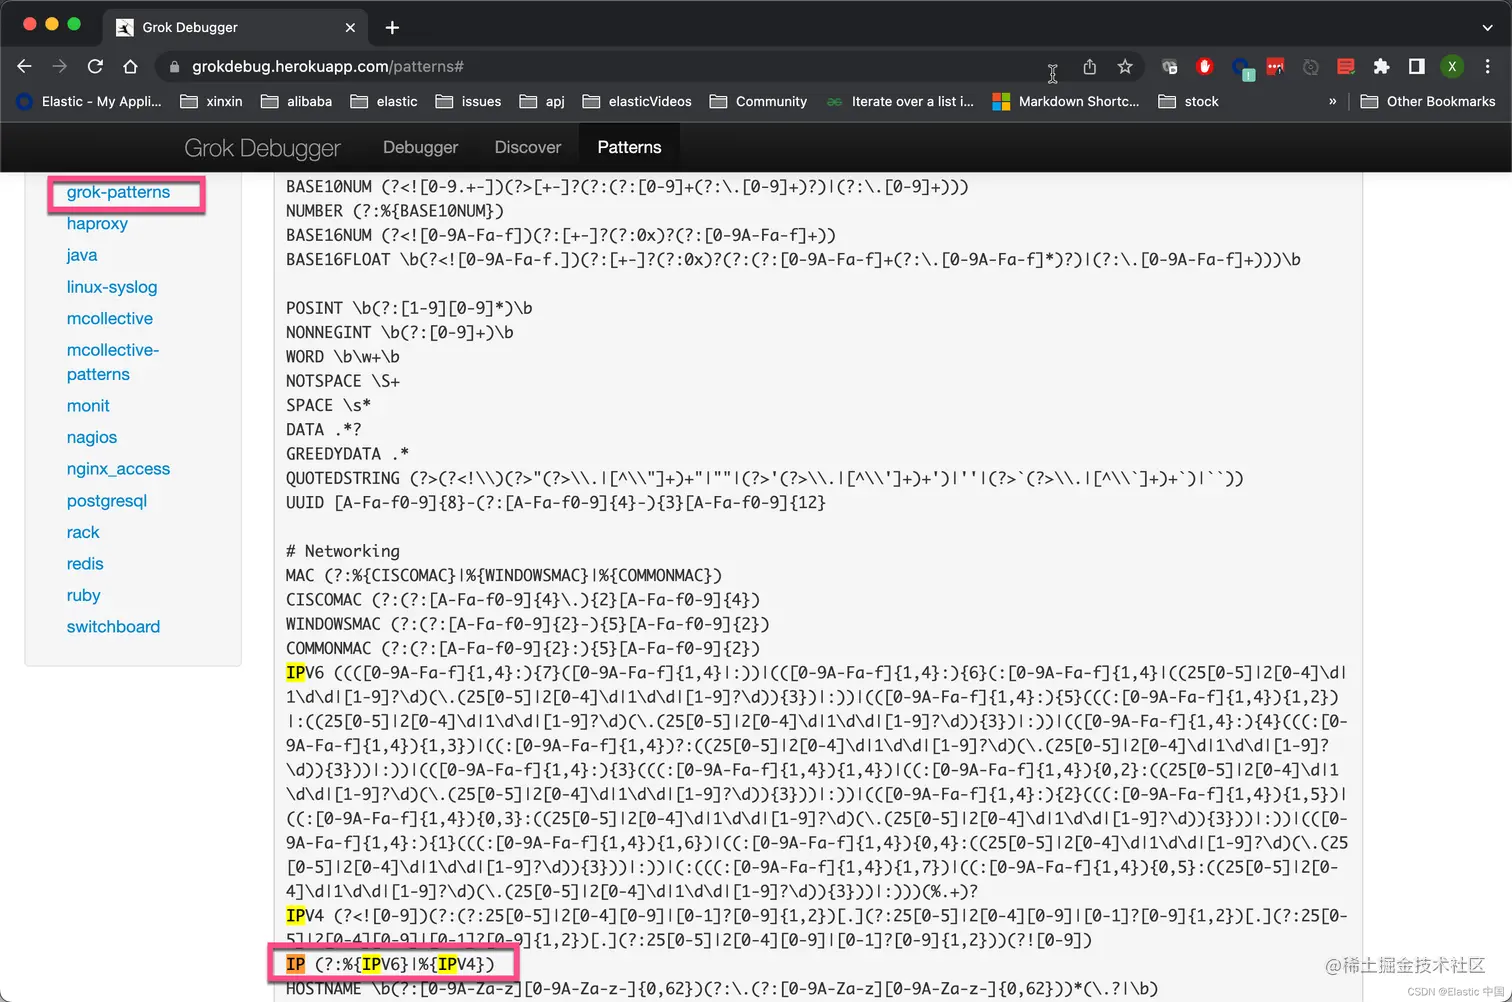Open the rack pattern file
Image resolution: width=1512 pixels, height=1002 pixels.
click(83, 532)
